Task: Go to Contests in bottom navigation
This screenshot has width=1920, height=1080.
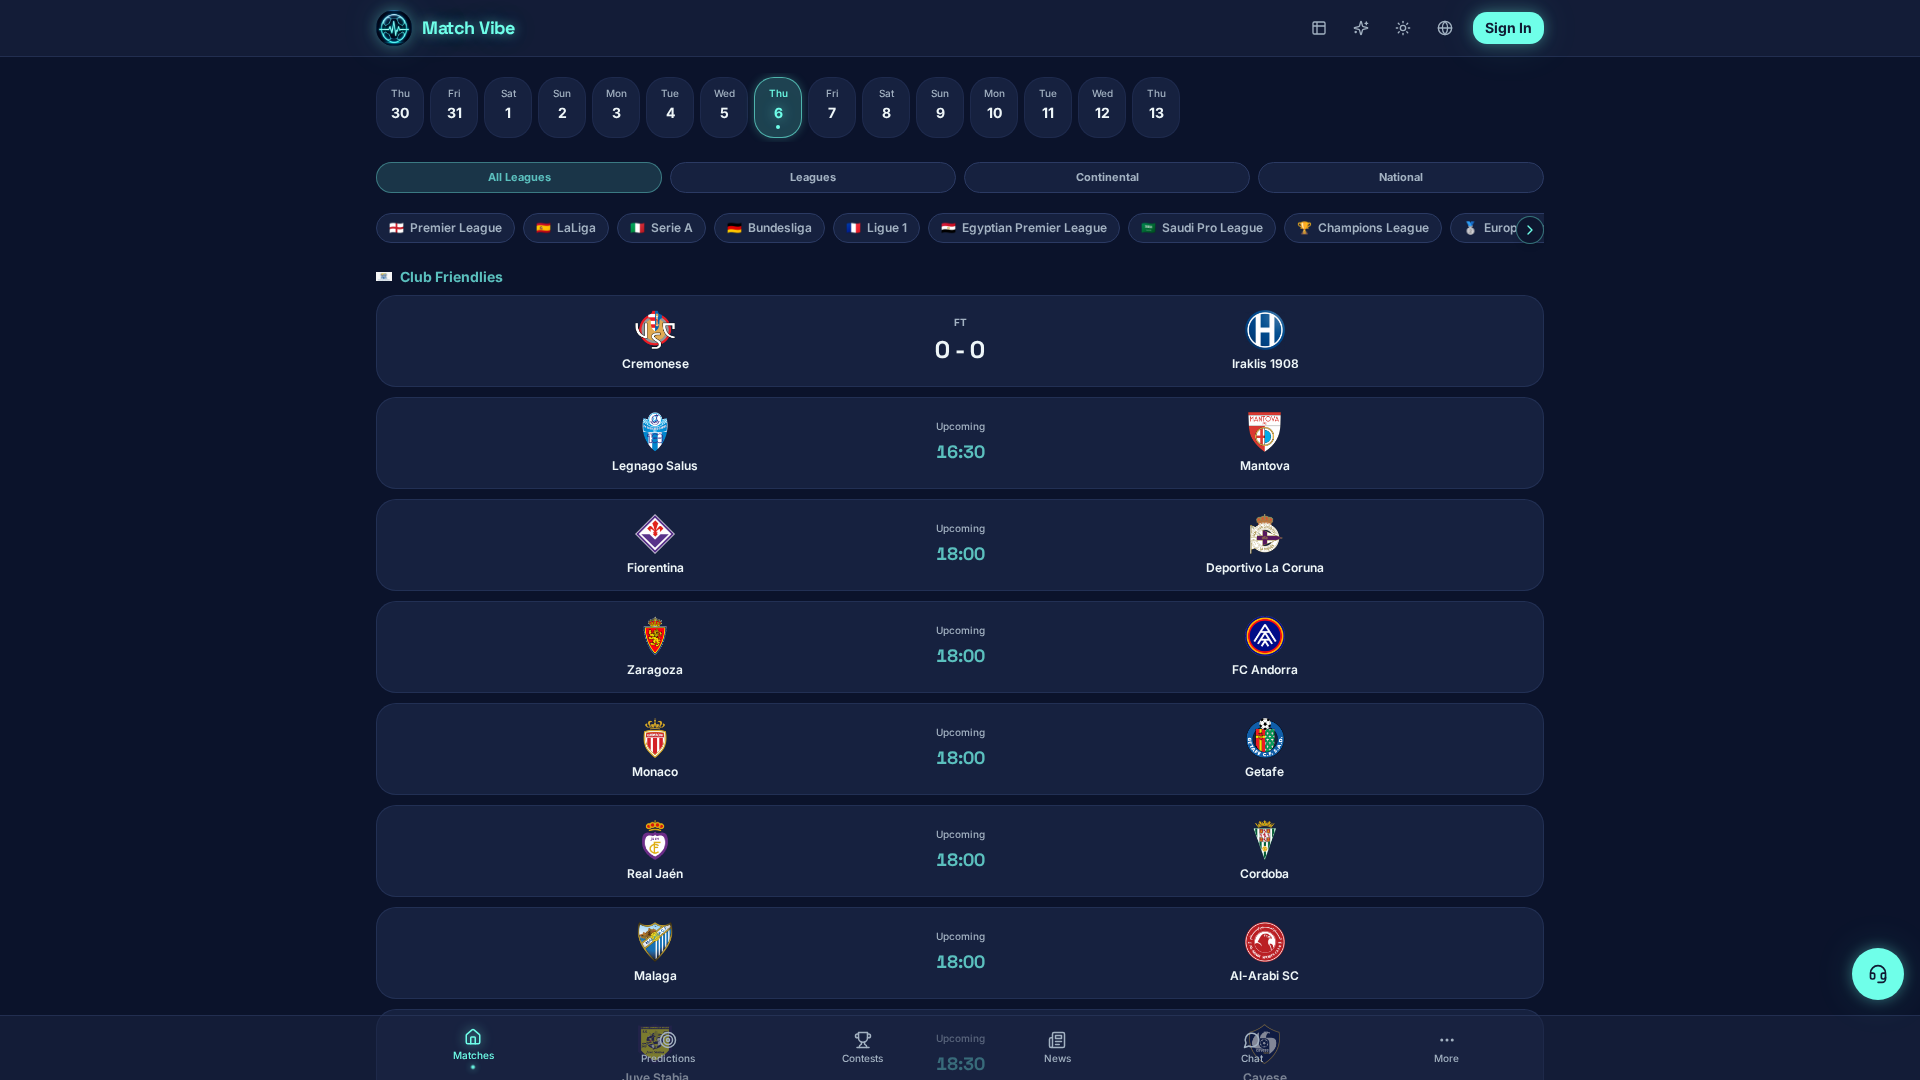Action: pos(862,1048)
